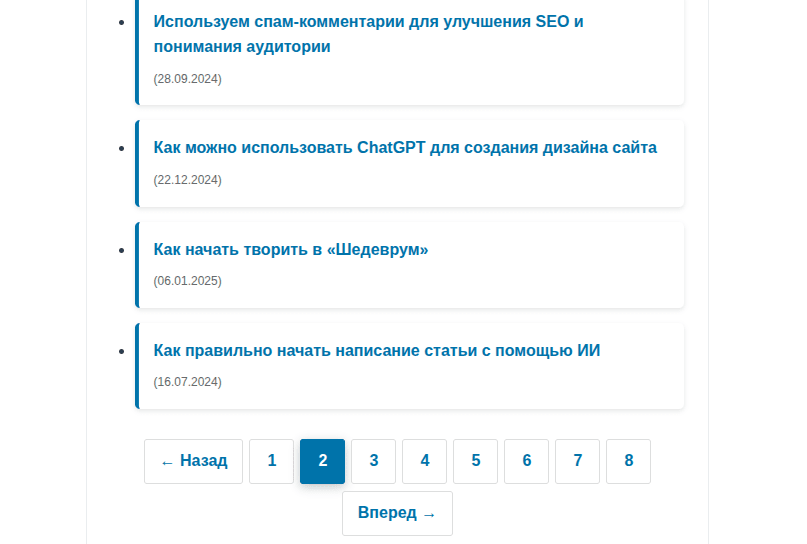
Task: Click the date (28.09.2024) under the SEO article
Action: [188, 79]
